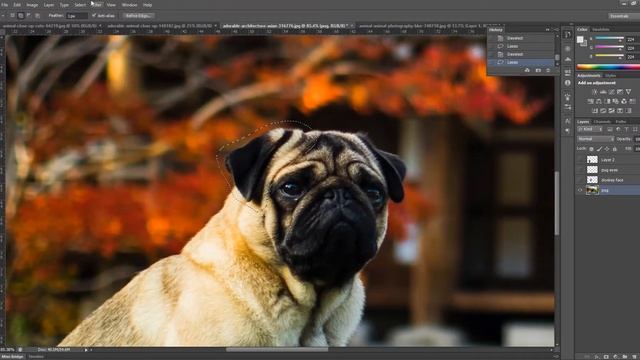Close the active adorable-architecture-asian document tab
Image resolution: width=640 pixels, height=360 pixels.
pos(352,26)
